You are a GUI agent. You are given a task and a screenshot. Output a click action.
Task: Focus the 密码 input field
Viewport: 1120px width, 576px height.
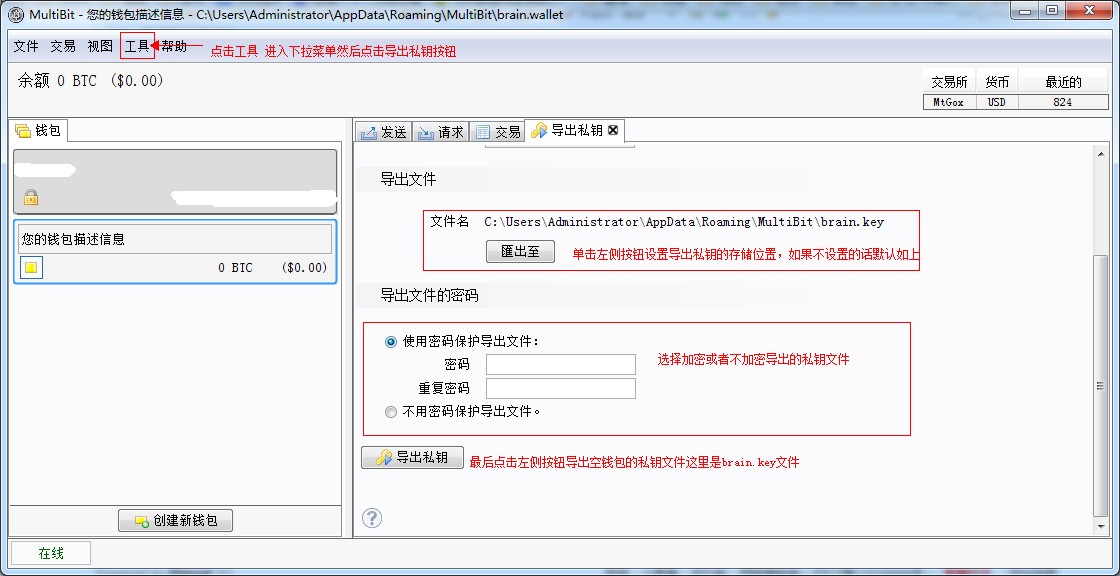561,364
